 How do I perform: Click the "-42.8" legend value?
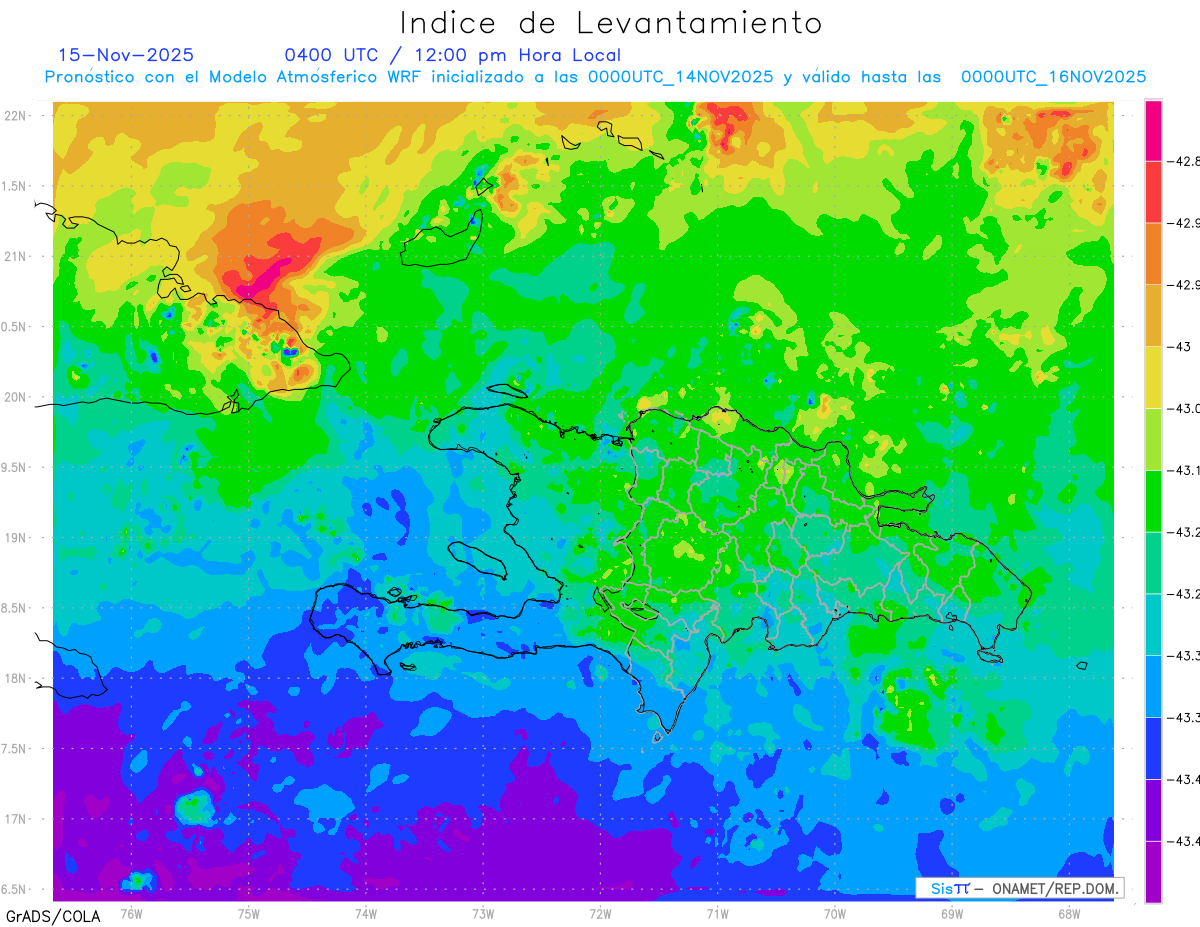pos(1184,160)
